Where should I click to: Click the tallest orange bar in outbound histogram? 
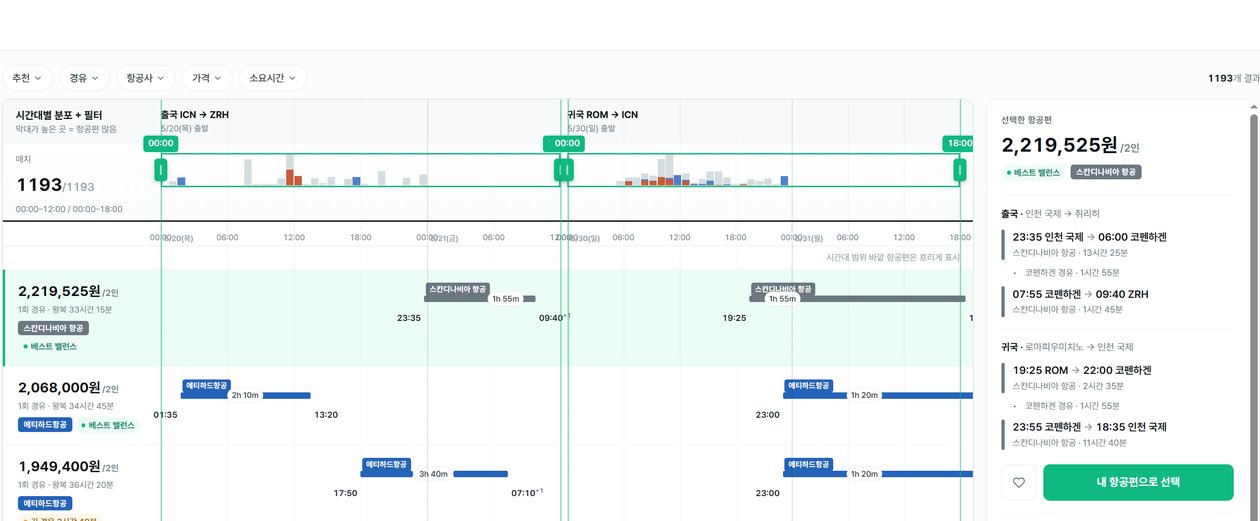(290, 177)
